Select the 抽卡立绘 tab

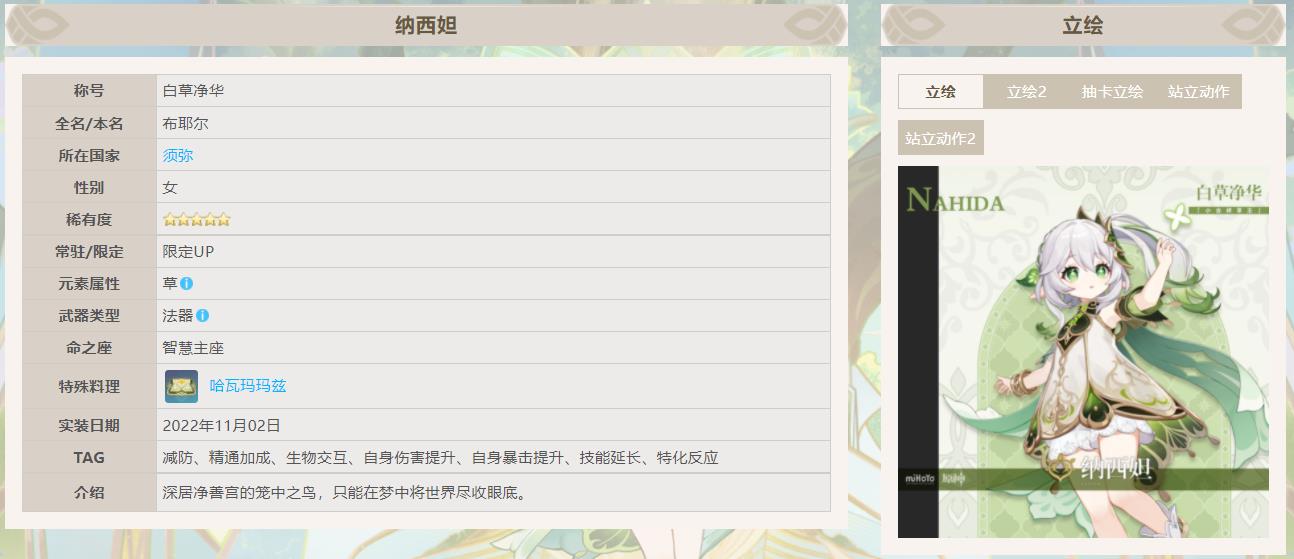pyautogui.click(x=1112, y=92)
